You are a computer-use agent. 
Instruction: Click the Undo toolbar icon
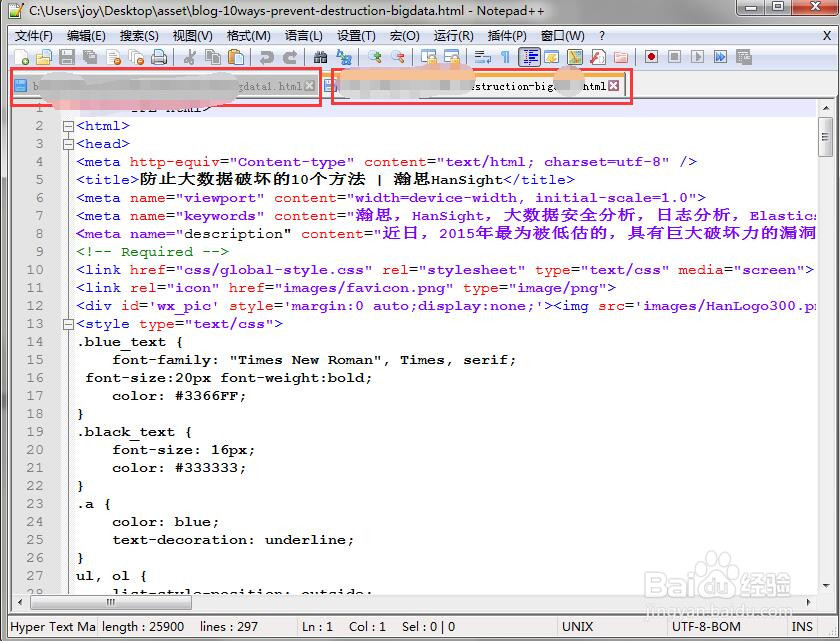[x=264, y=57]
